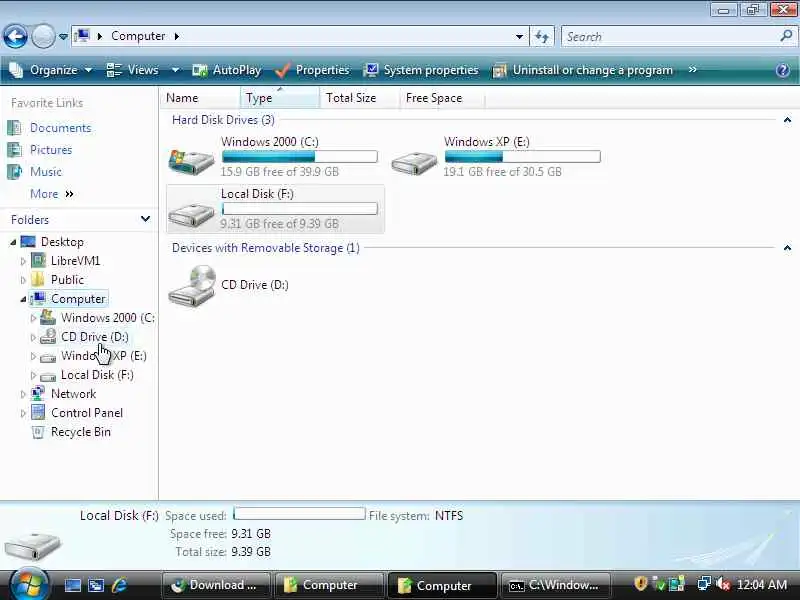Click inside the Search box
Image resolution: width=800 pixels, height=600 pixels.
[x=671, y=37]
